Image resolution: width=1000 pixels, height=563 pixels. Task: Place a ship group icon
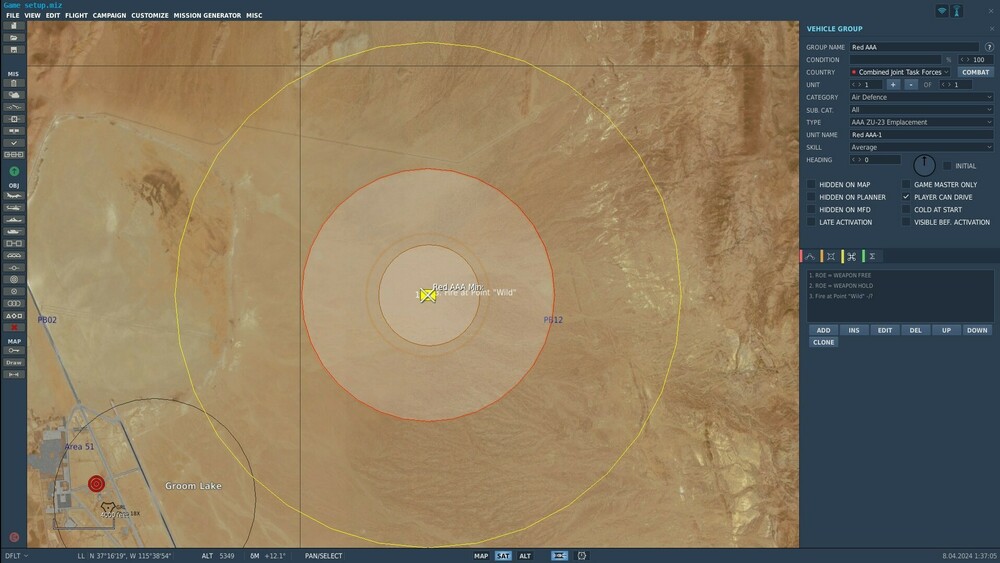pyautogui.click(x=14, y=219)
